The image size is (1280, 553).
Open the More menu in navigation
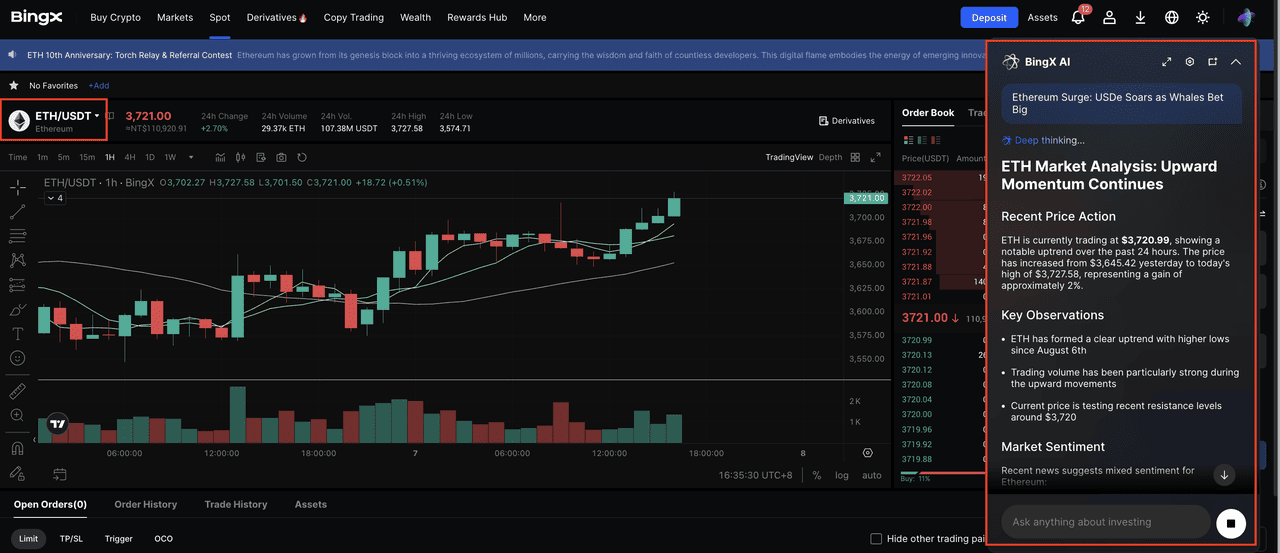[534, 17]
